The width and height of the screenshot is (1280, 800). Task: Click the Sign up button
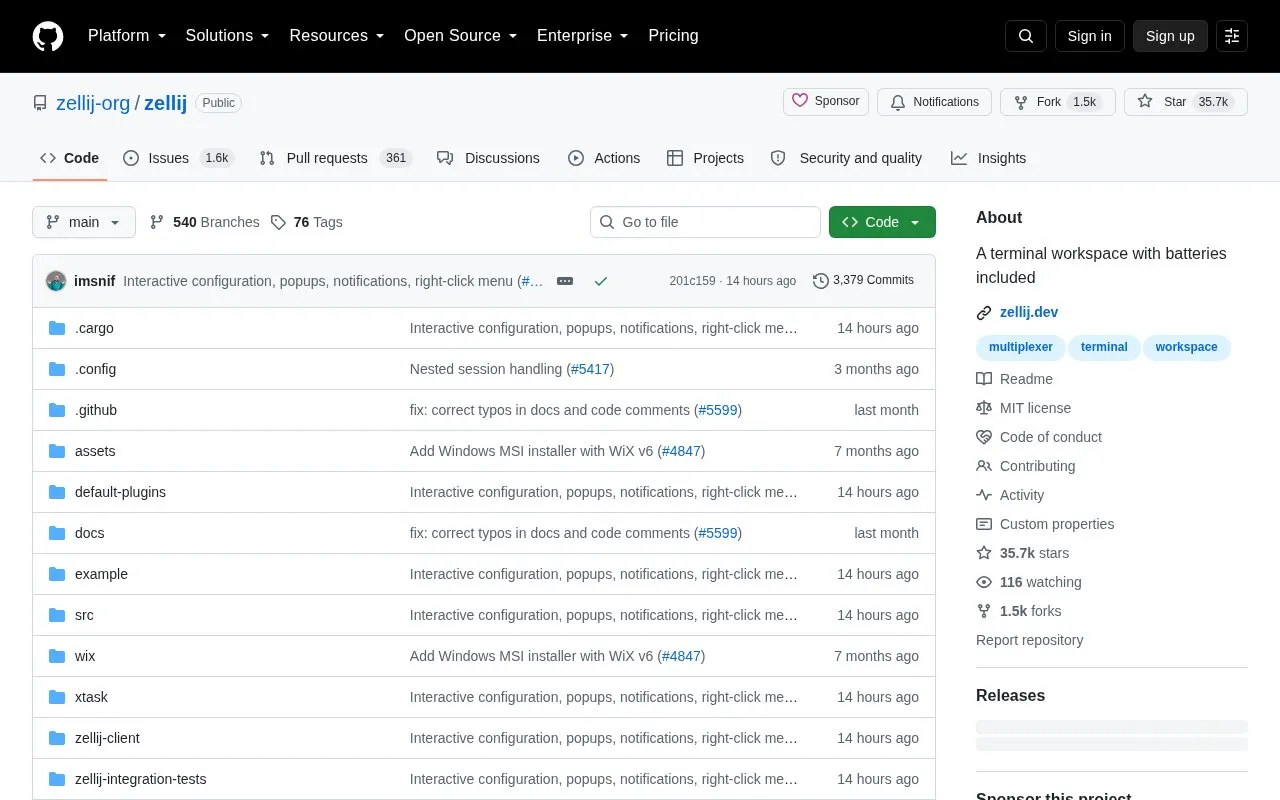[1170, 36]
